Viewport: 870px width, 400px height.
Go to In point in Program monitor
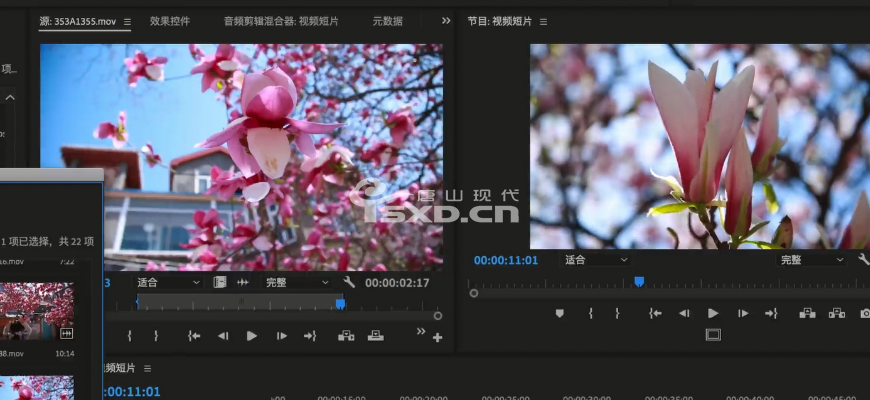pos(655,313)
